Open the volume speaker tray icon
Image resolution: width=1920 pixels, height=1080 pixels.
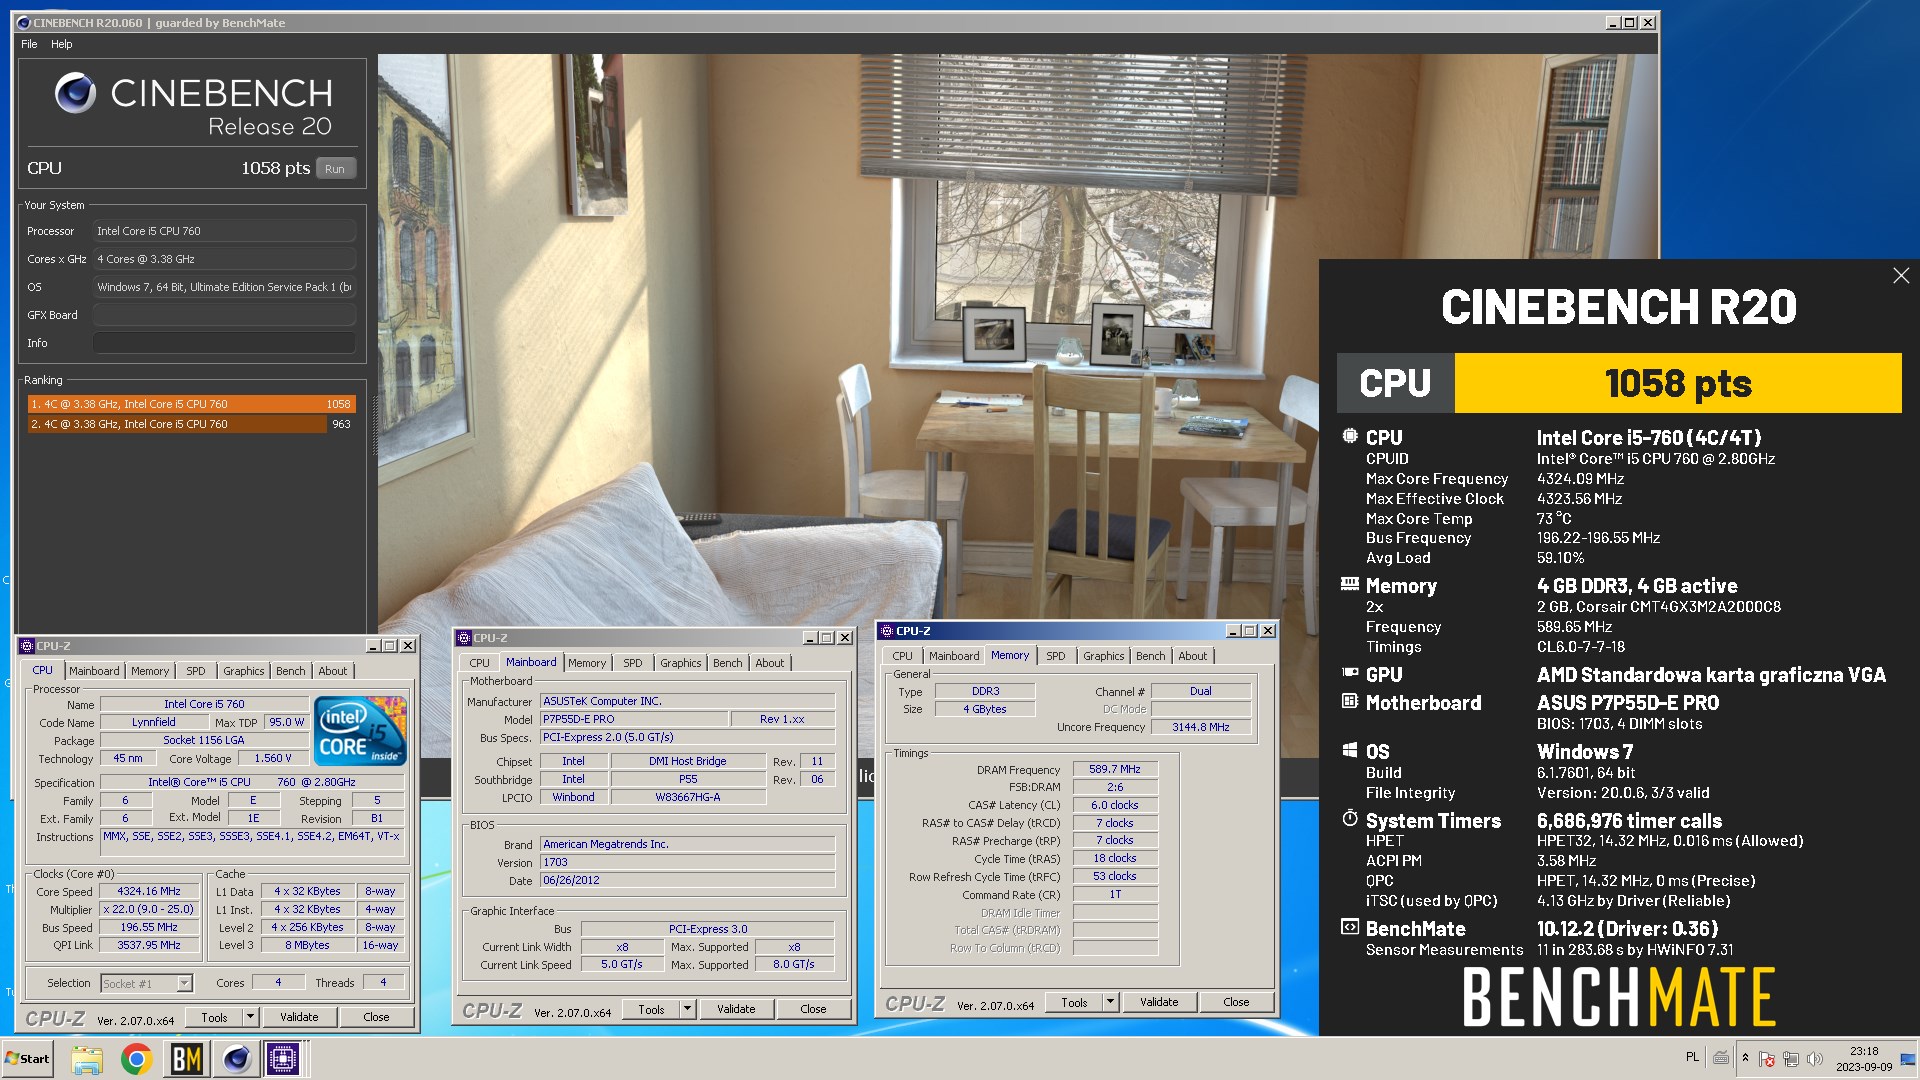pyautogui.click(x=1815, y=1058)
